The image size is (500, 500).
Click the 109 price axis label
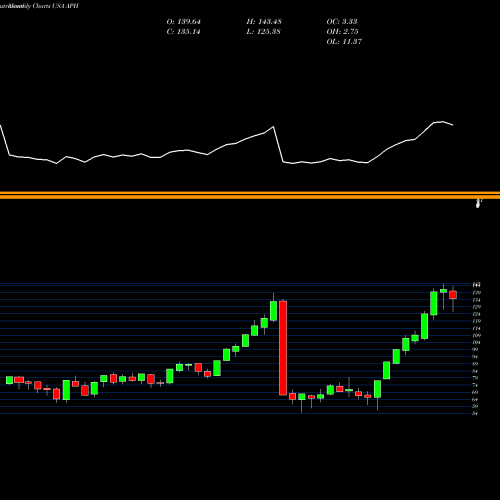[x=476, y=335]
